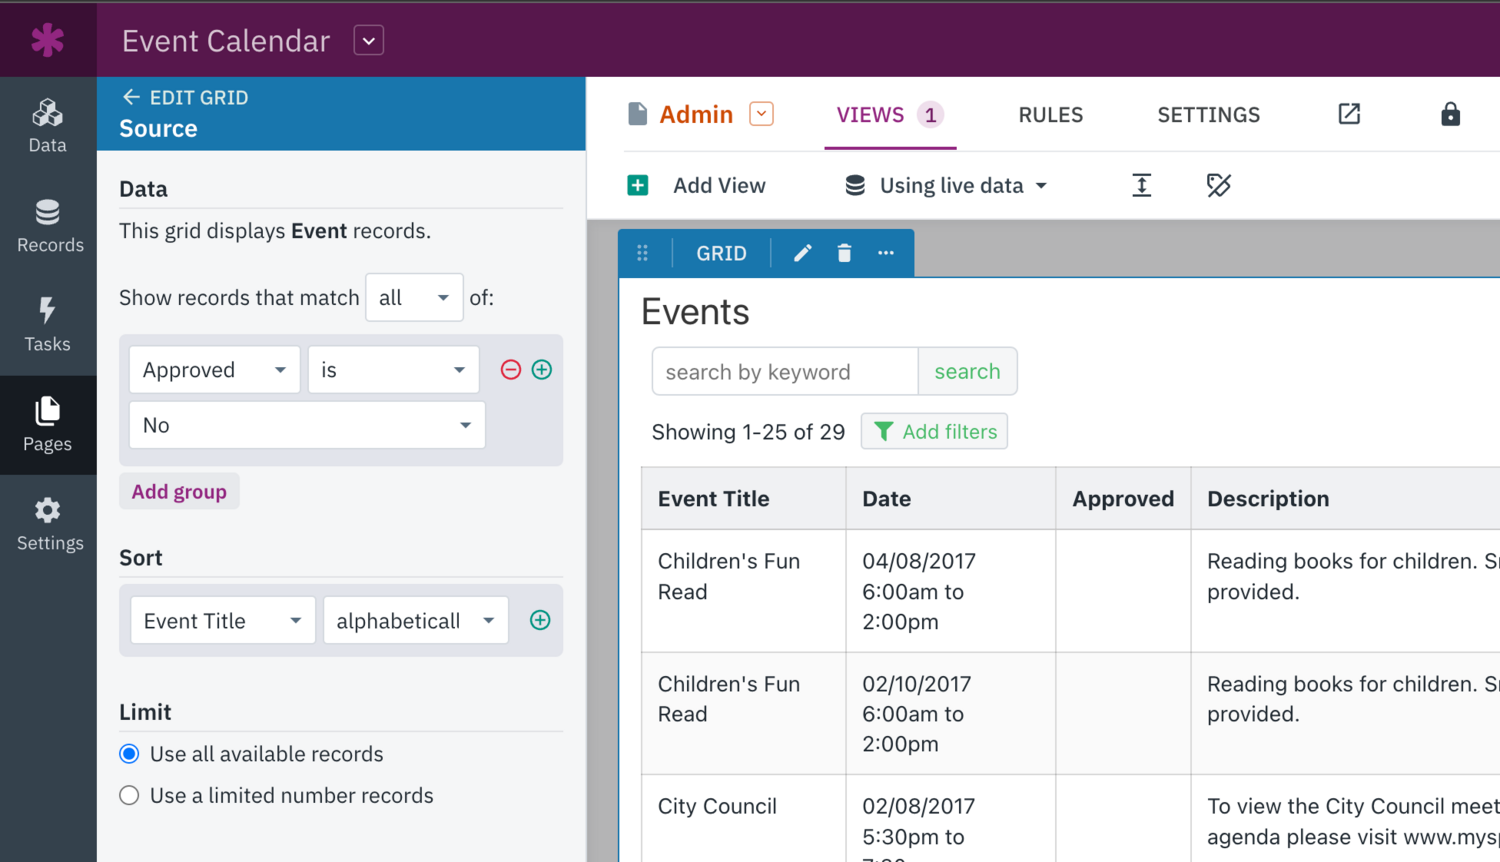Screen dimensions: 1500x862
Task: Switch to the SETTINGS tab
Action: 1208,114
